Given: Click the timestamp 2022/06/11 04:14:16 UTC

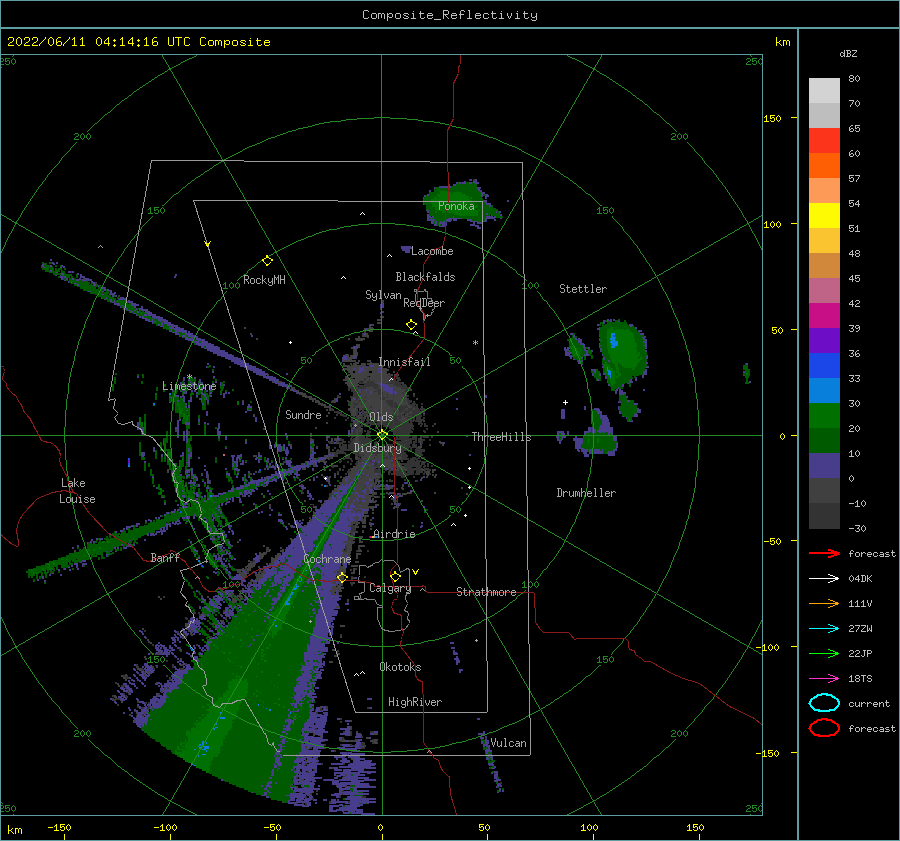Looking at the screenshot, I should (99, 42).
